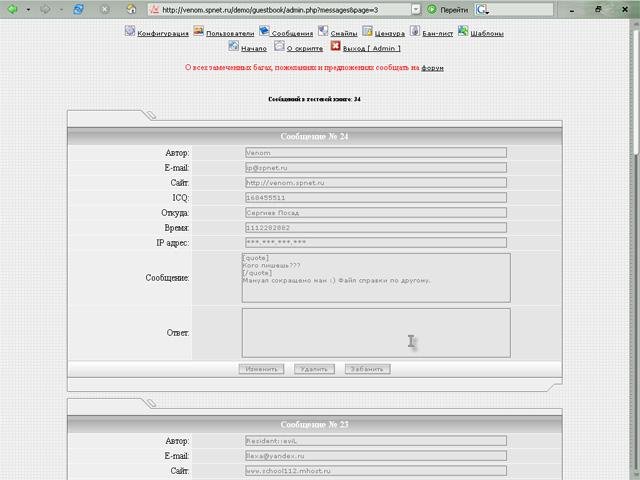Click the browser Stop icon
This screenshot has width=640, height=480.
point(105,9)
